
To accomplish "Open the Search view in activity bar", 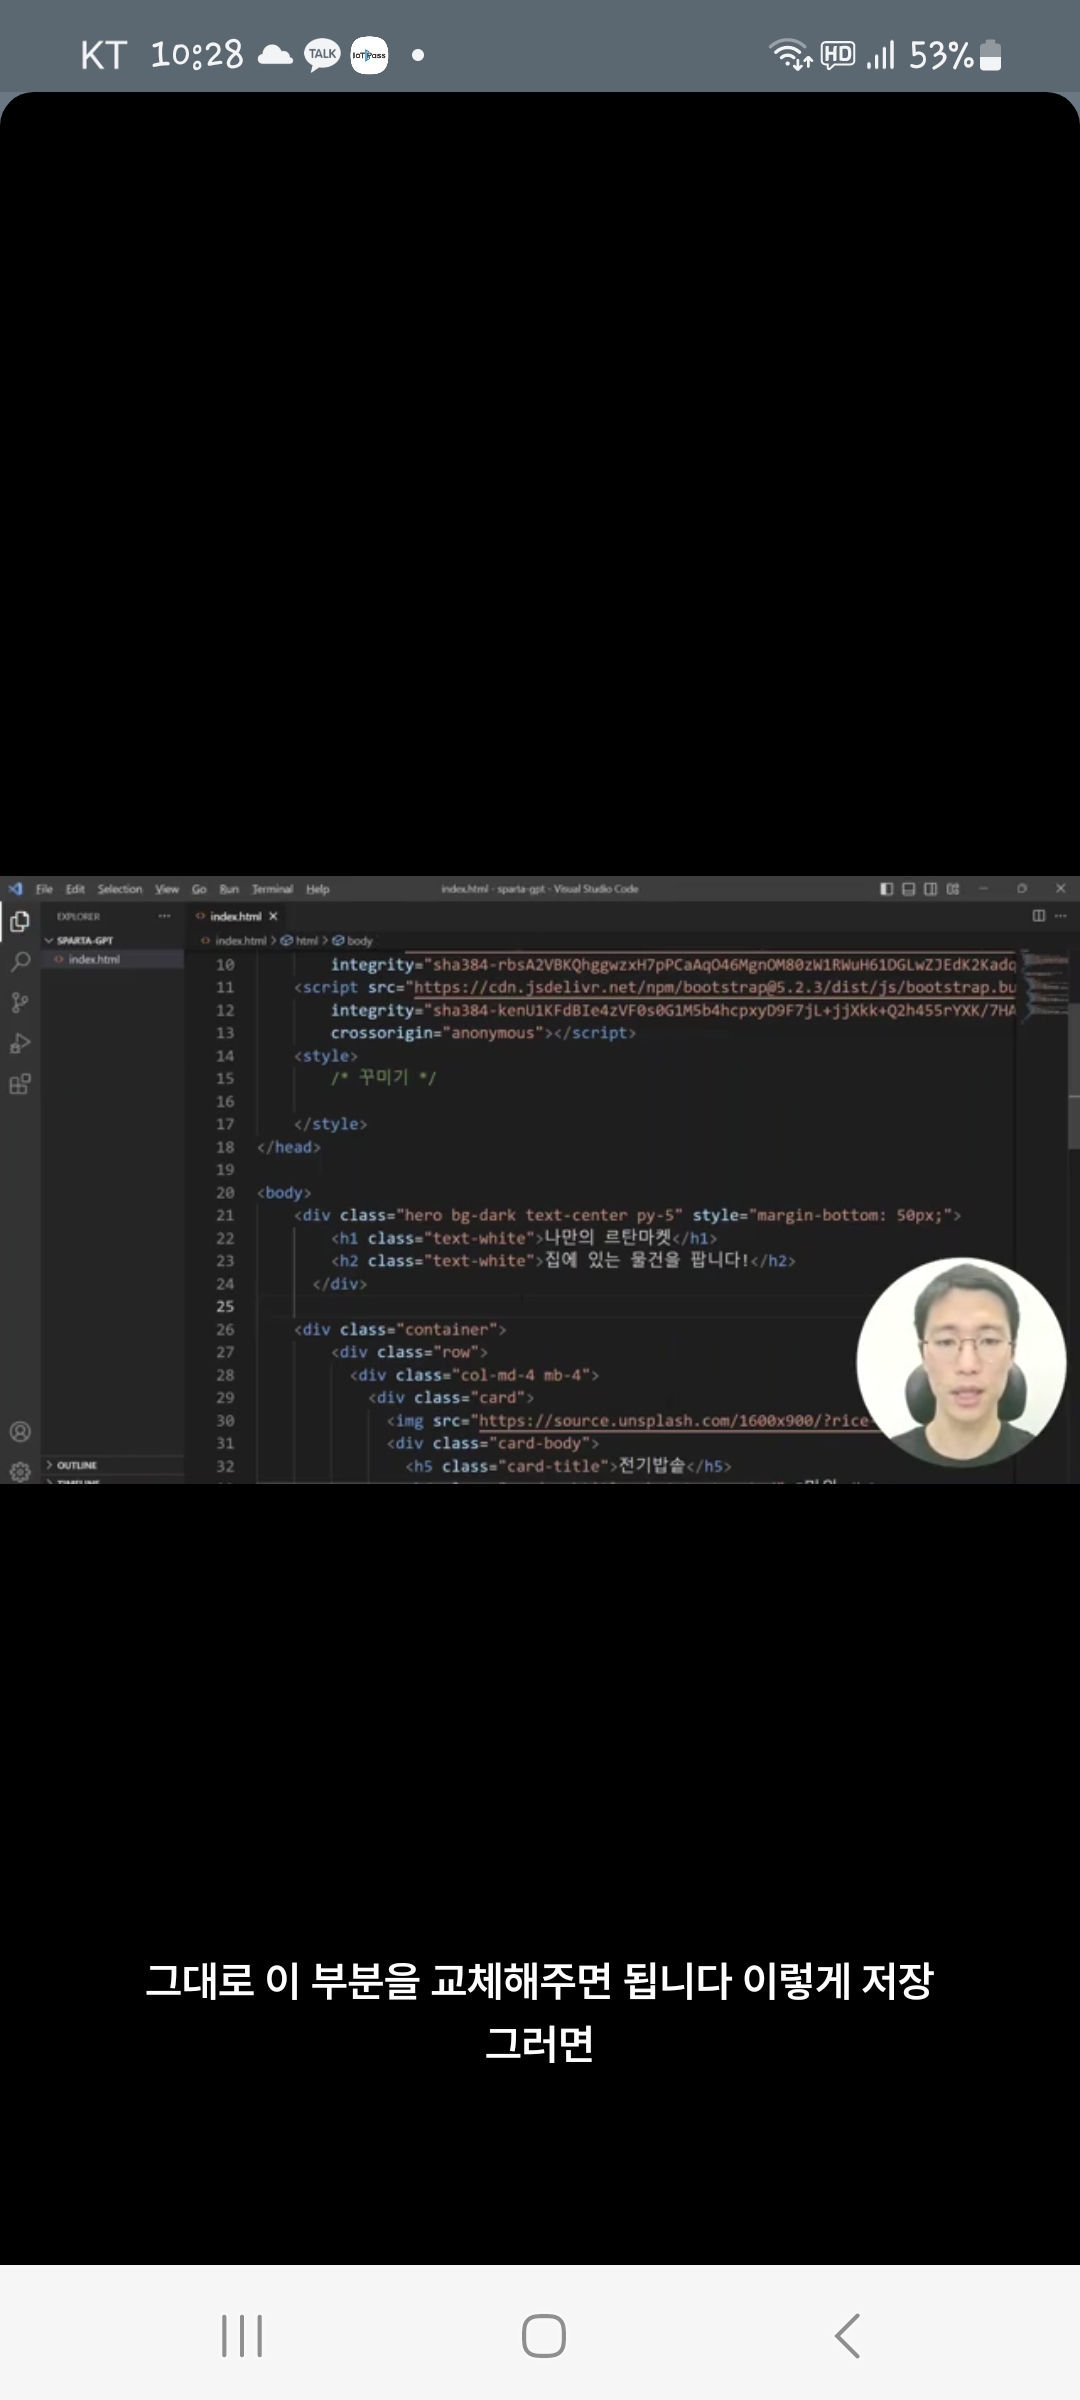I will [x=19, y=962].
